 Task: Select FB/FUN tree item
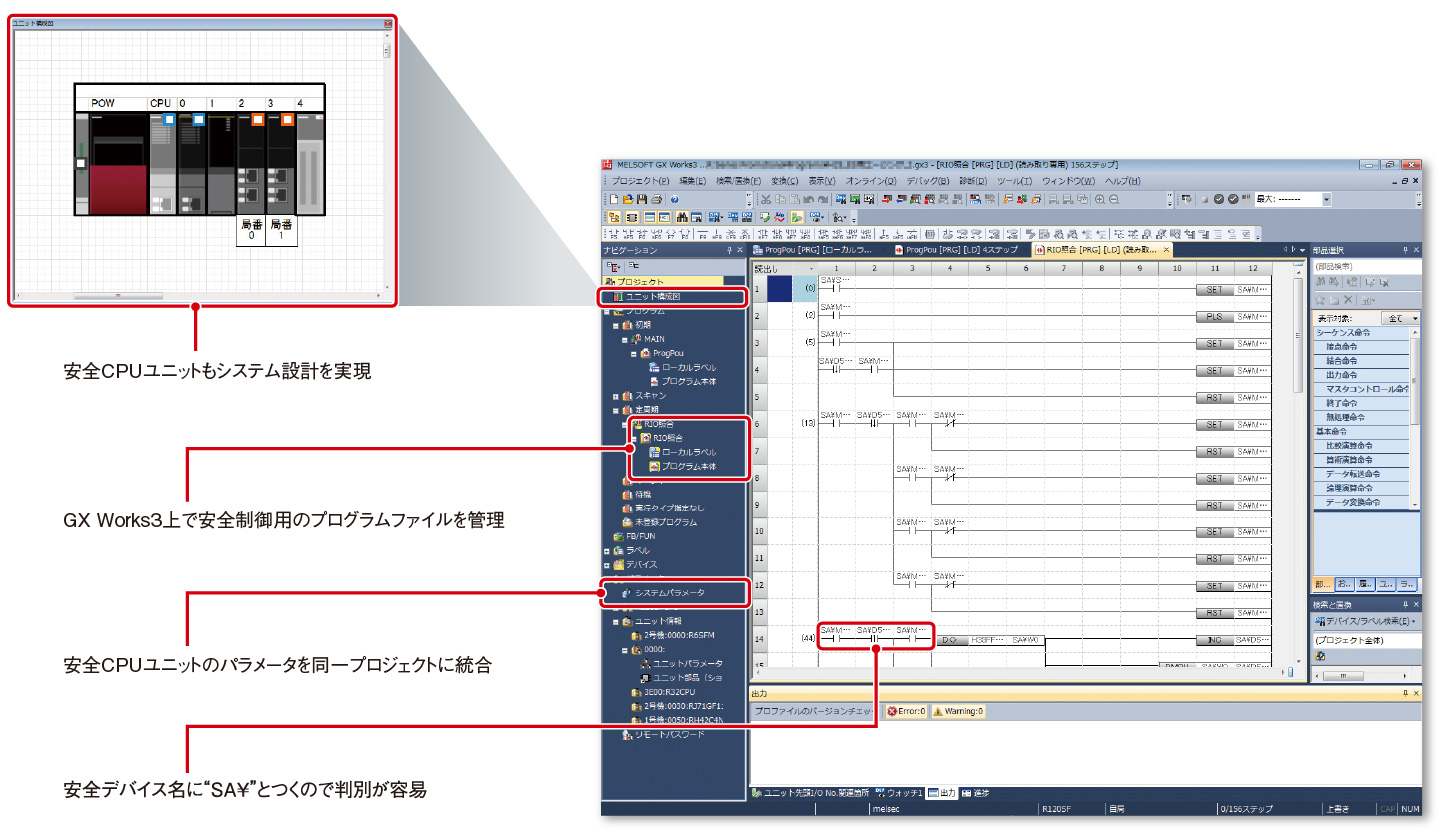click(639, 536)
